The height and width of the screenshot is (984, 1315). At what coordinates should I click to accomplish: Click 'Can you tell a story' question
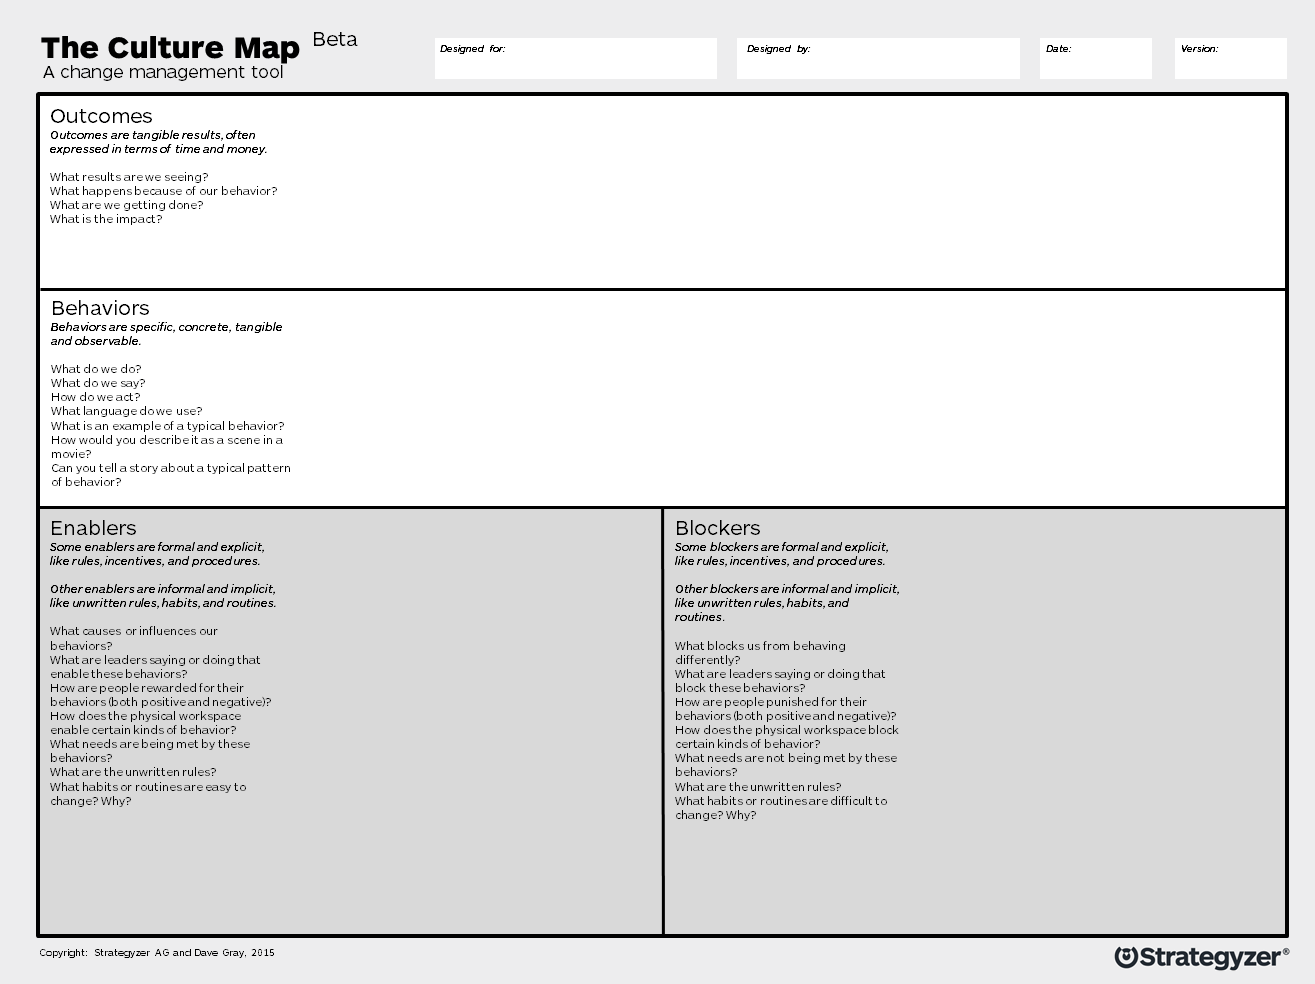click(171, 475)
